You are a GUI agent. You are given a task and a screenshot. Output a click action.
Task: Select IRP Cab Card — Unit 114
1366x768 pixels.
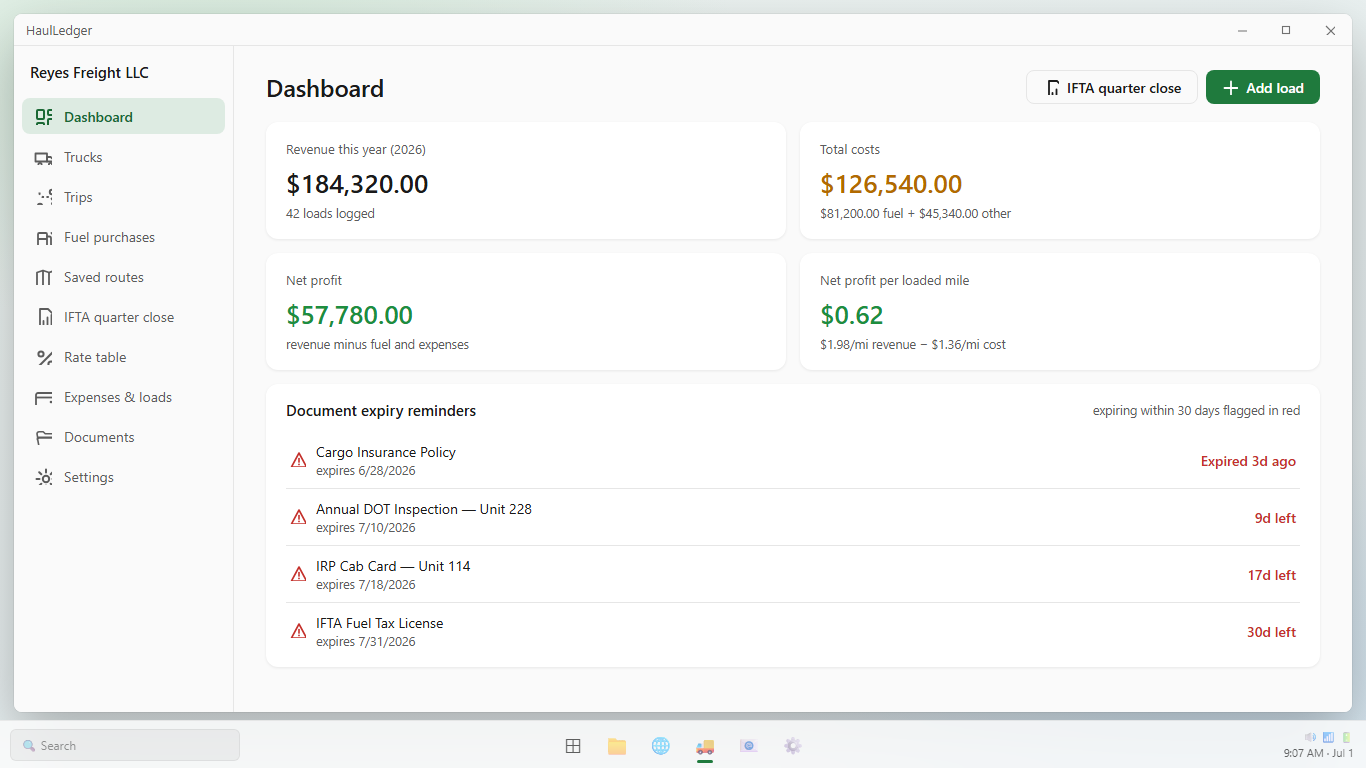pos(793,575)
